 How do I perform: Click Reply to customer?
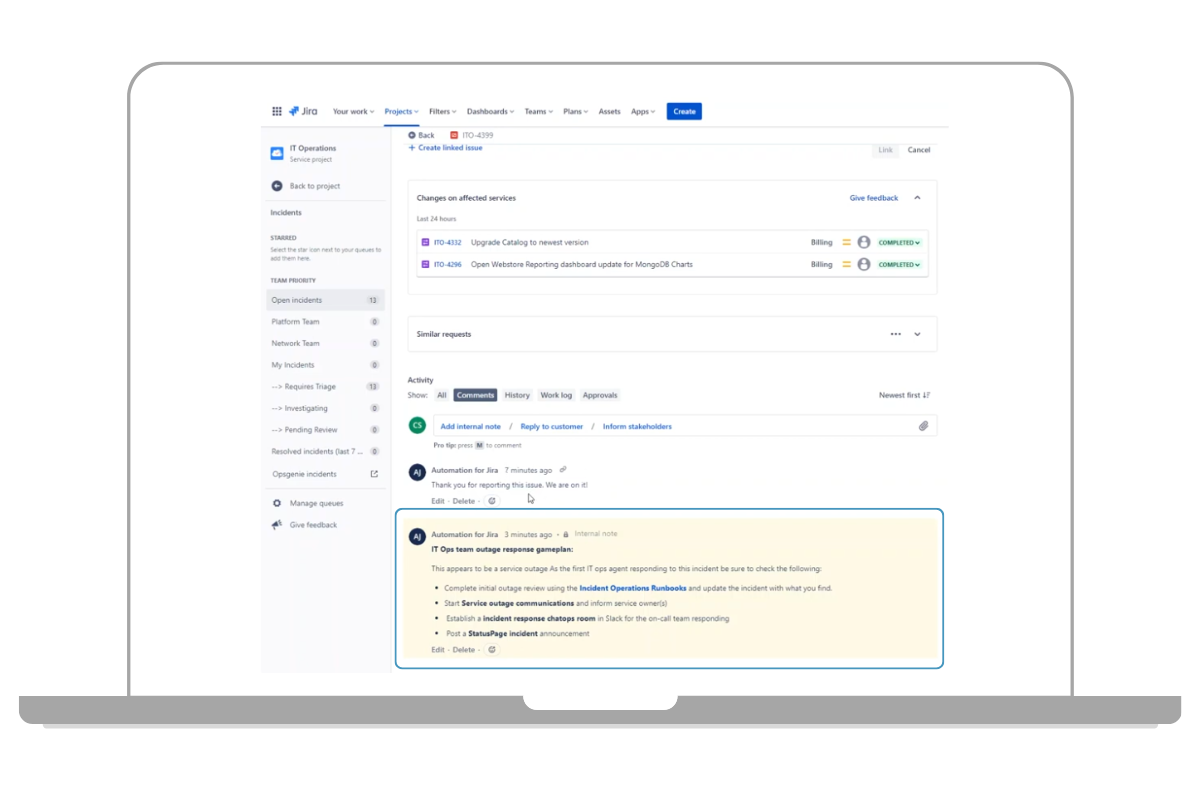click(552, 426)
